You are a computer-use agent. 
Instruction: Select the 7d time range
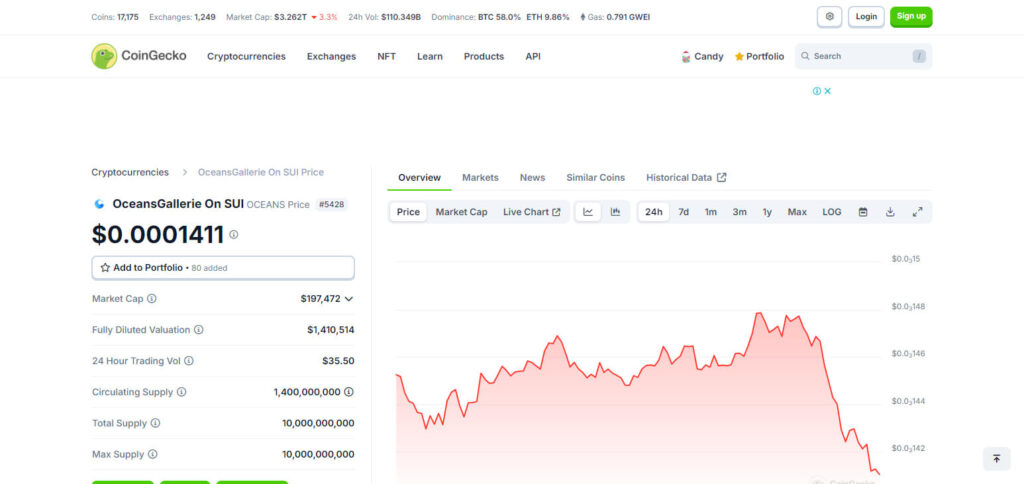pos(683,212)
